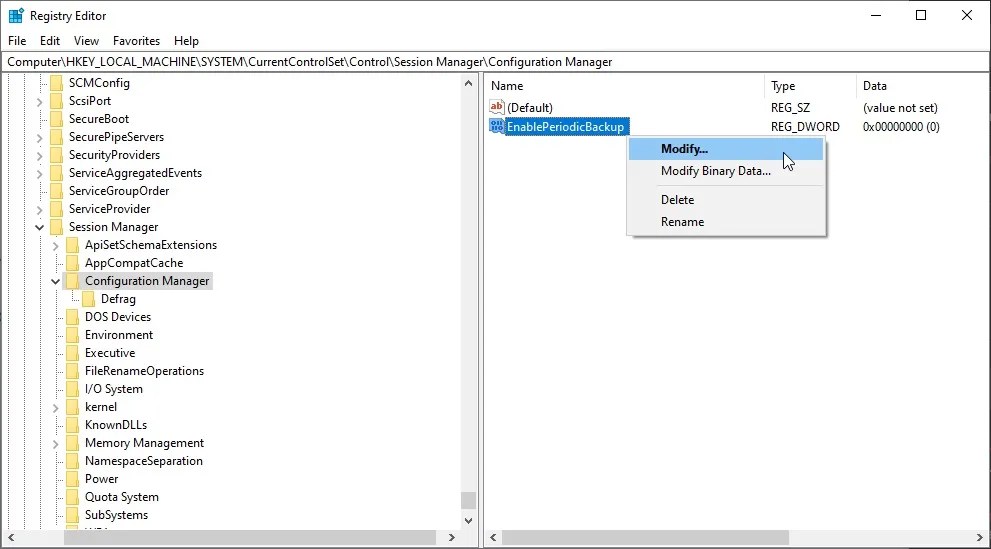Choose Rename from the context menu
This screenshot has width=991, height=549.
pyautogui.click(x=726, y=222)
